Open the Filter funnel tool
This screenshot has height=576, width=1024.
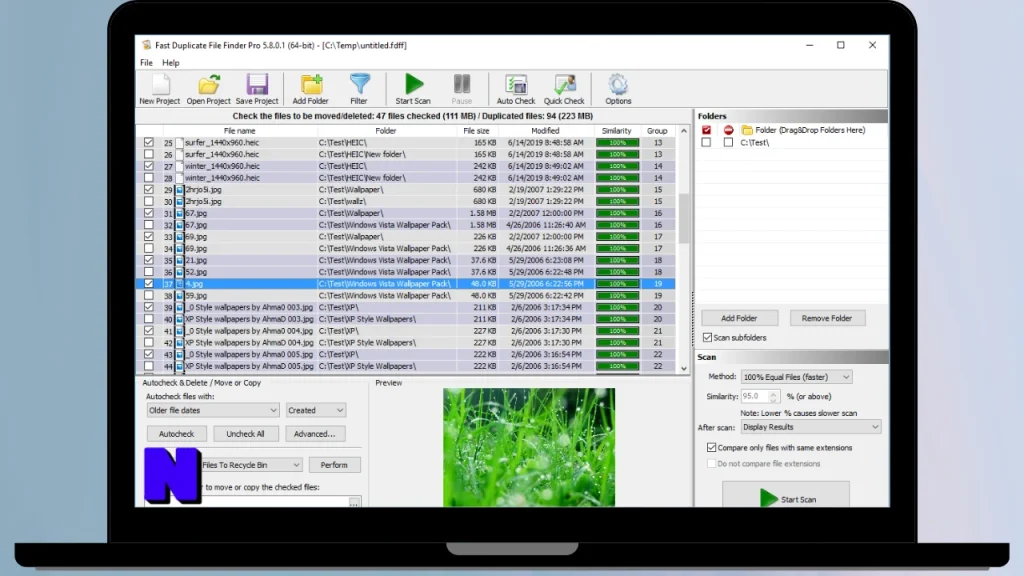(359, 85)
